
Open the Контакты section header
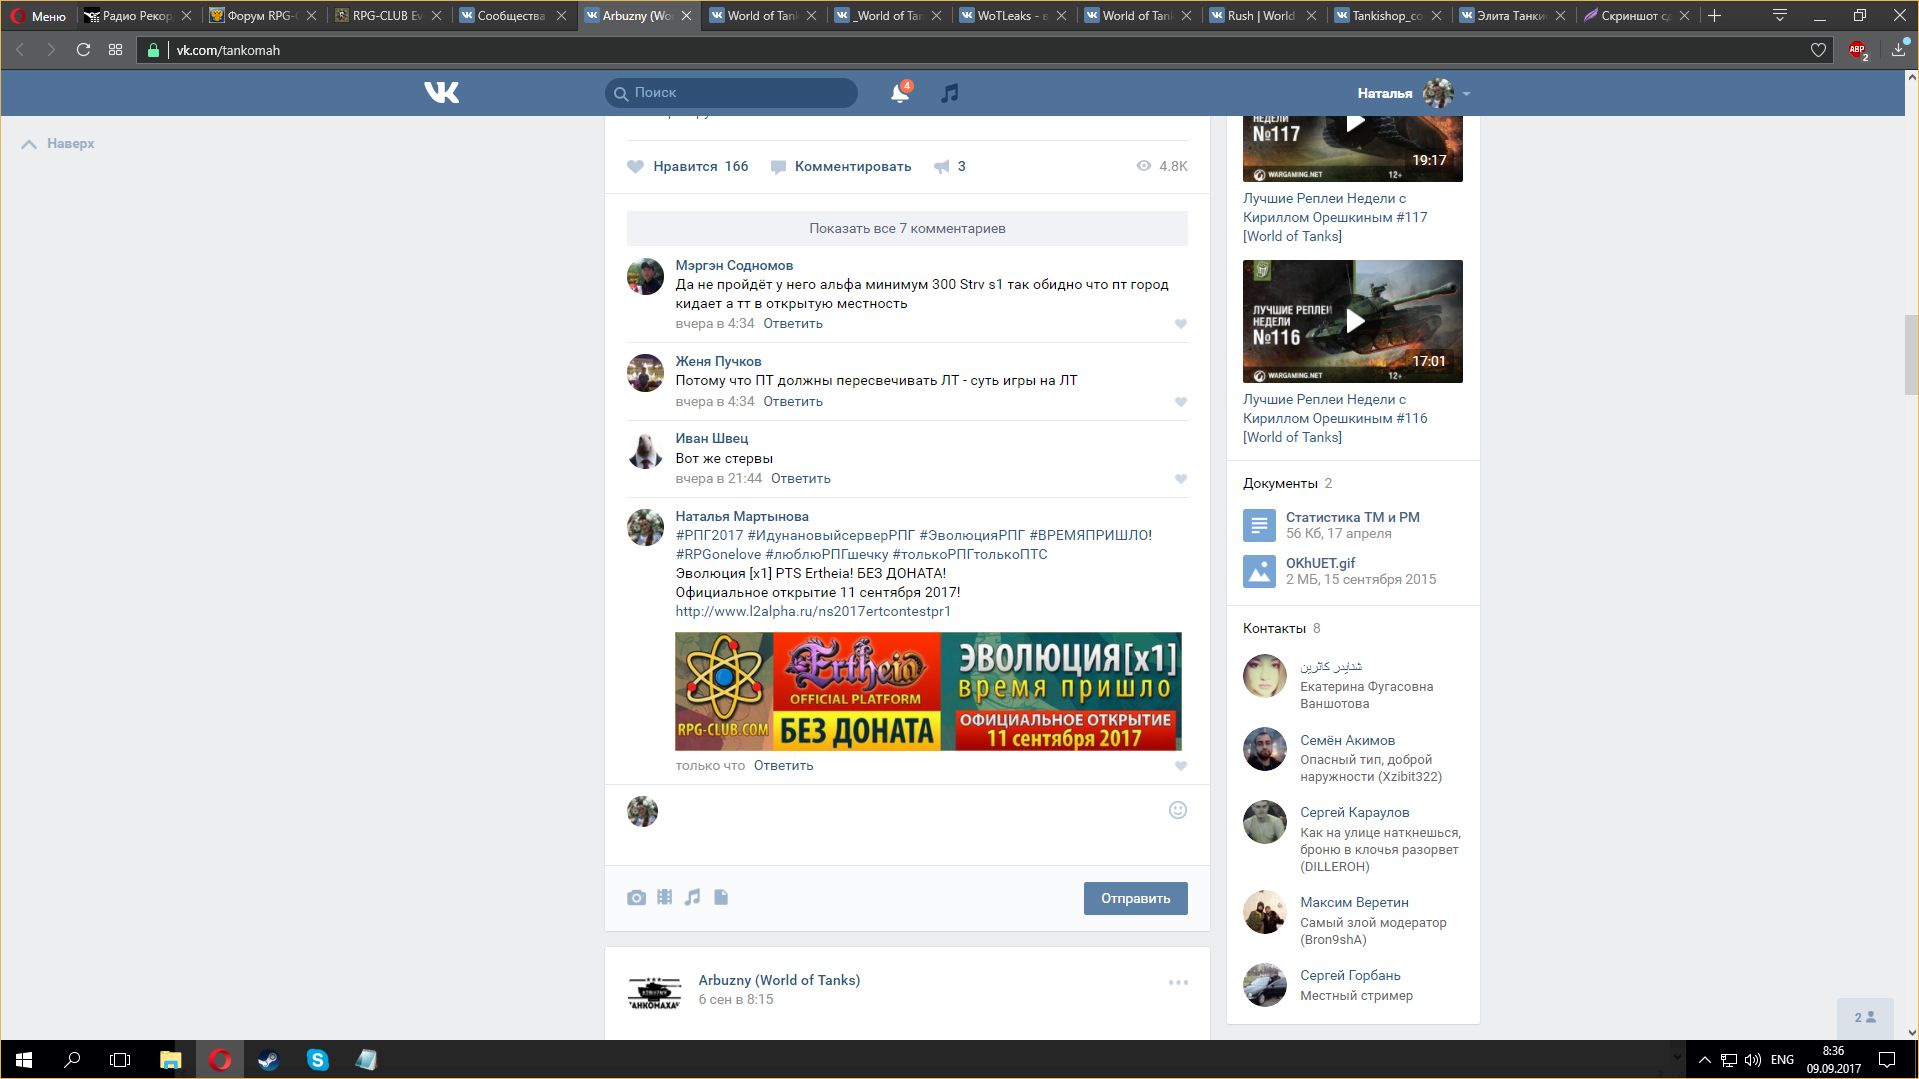[x=1274, y=628]
